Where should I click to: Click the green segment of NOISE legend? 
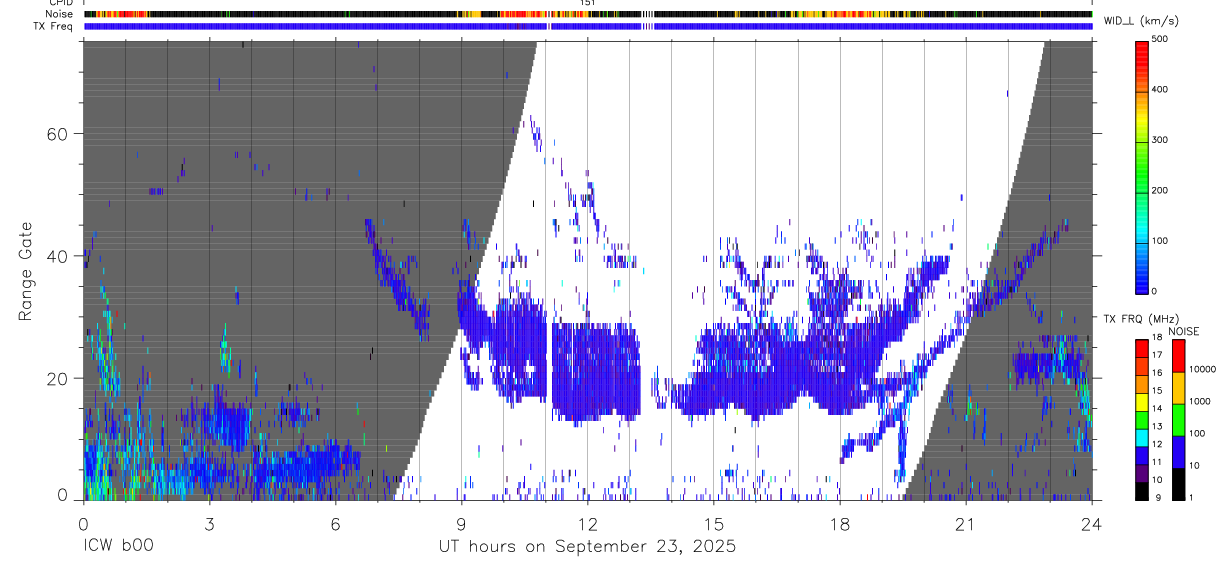(x=1178, y=419)
